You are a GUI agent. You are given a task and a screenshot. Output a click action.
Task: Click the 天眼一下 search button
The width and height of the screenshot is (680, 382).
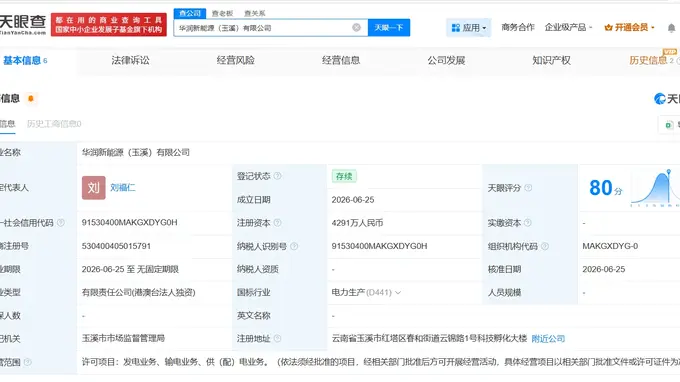click(x=389, y=28)
